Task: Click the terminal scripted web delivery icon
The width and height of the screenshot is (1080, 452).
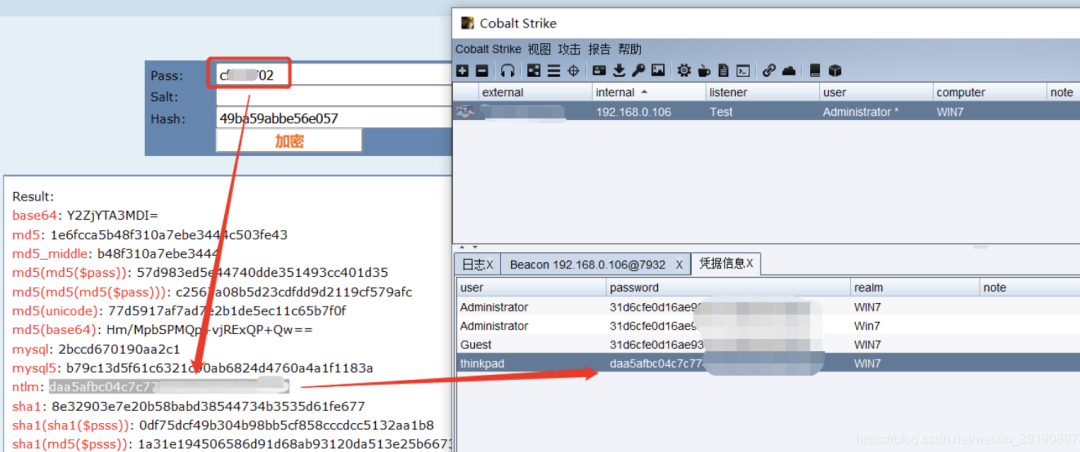Action: [743, 70]
